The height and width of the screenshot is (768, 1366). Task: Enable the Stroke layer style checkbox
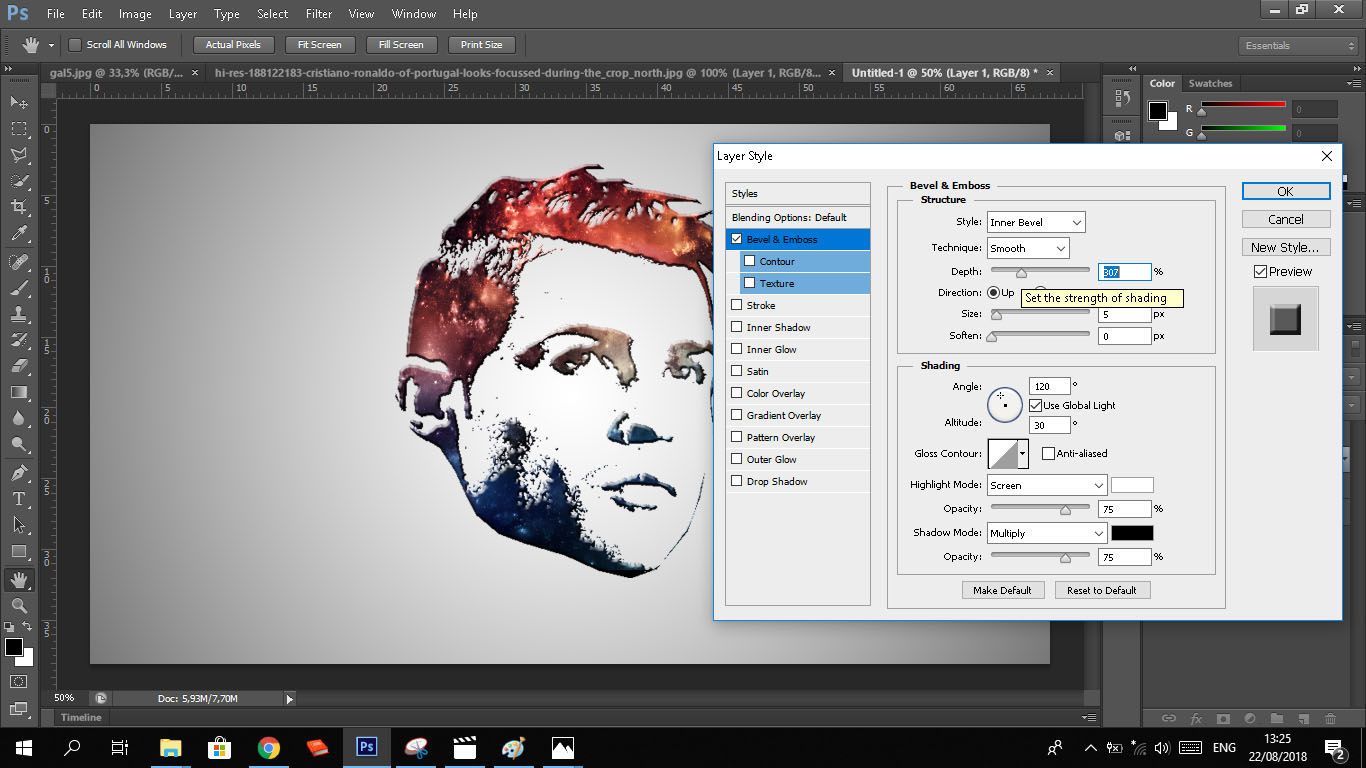[737, 306]
